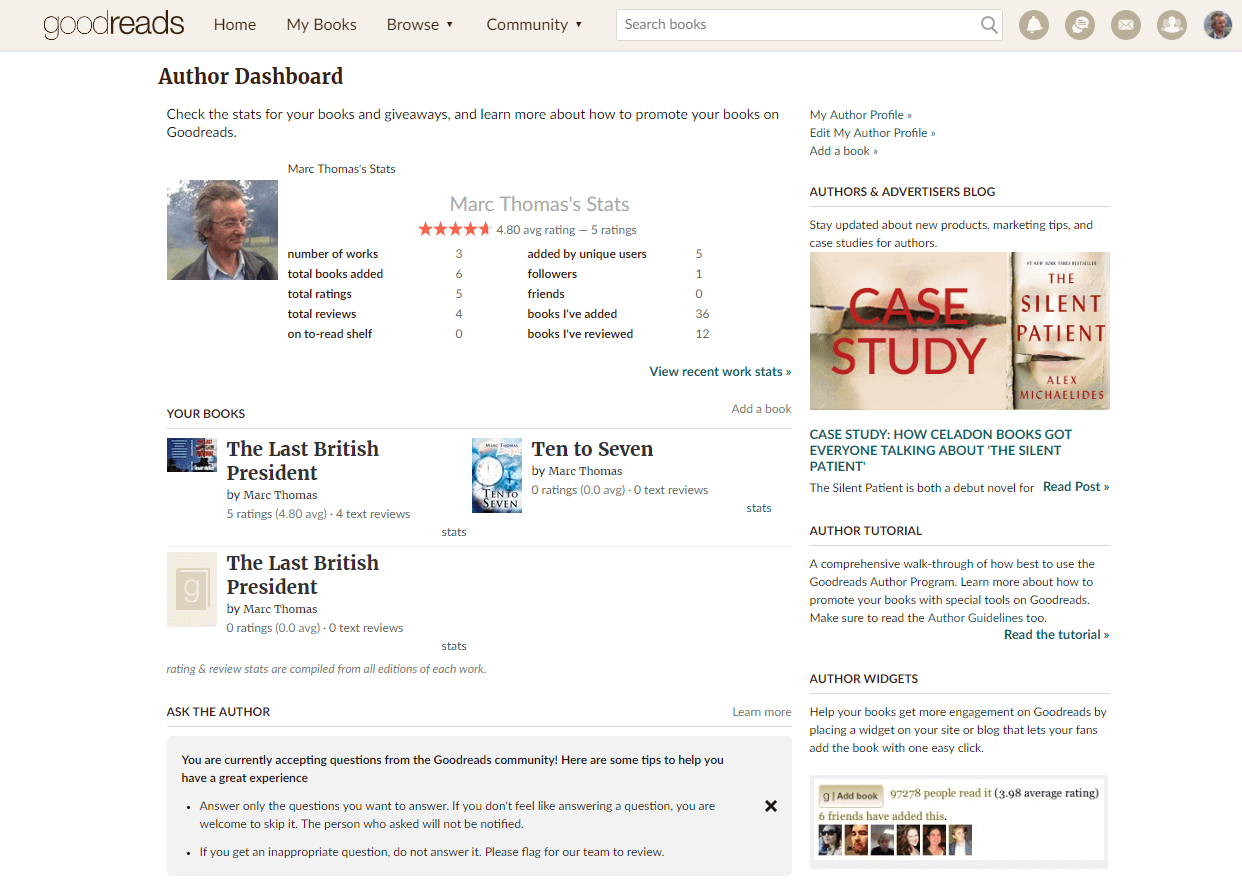1242x882 pixels.
Task: Click the Read Post link
Action: click(1076, 487)
